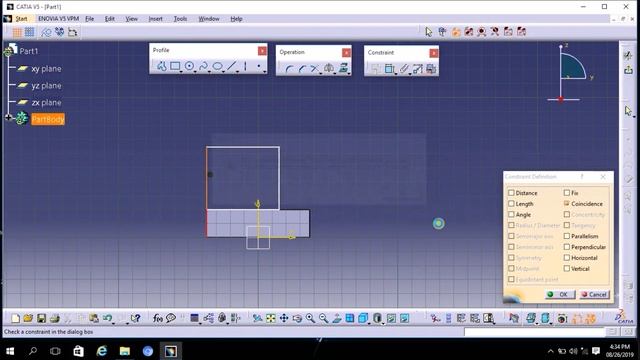Select the xy plane in tree
Image resolution: width=640 pixels, height=360 pixels.
coord(46,69)
